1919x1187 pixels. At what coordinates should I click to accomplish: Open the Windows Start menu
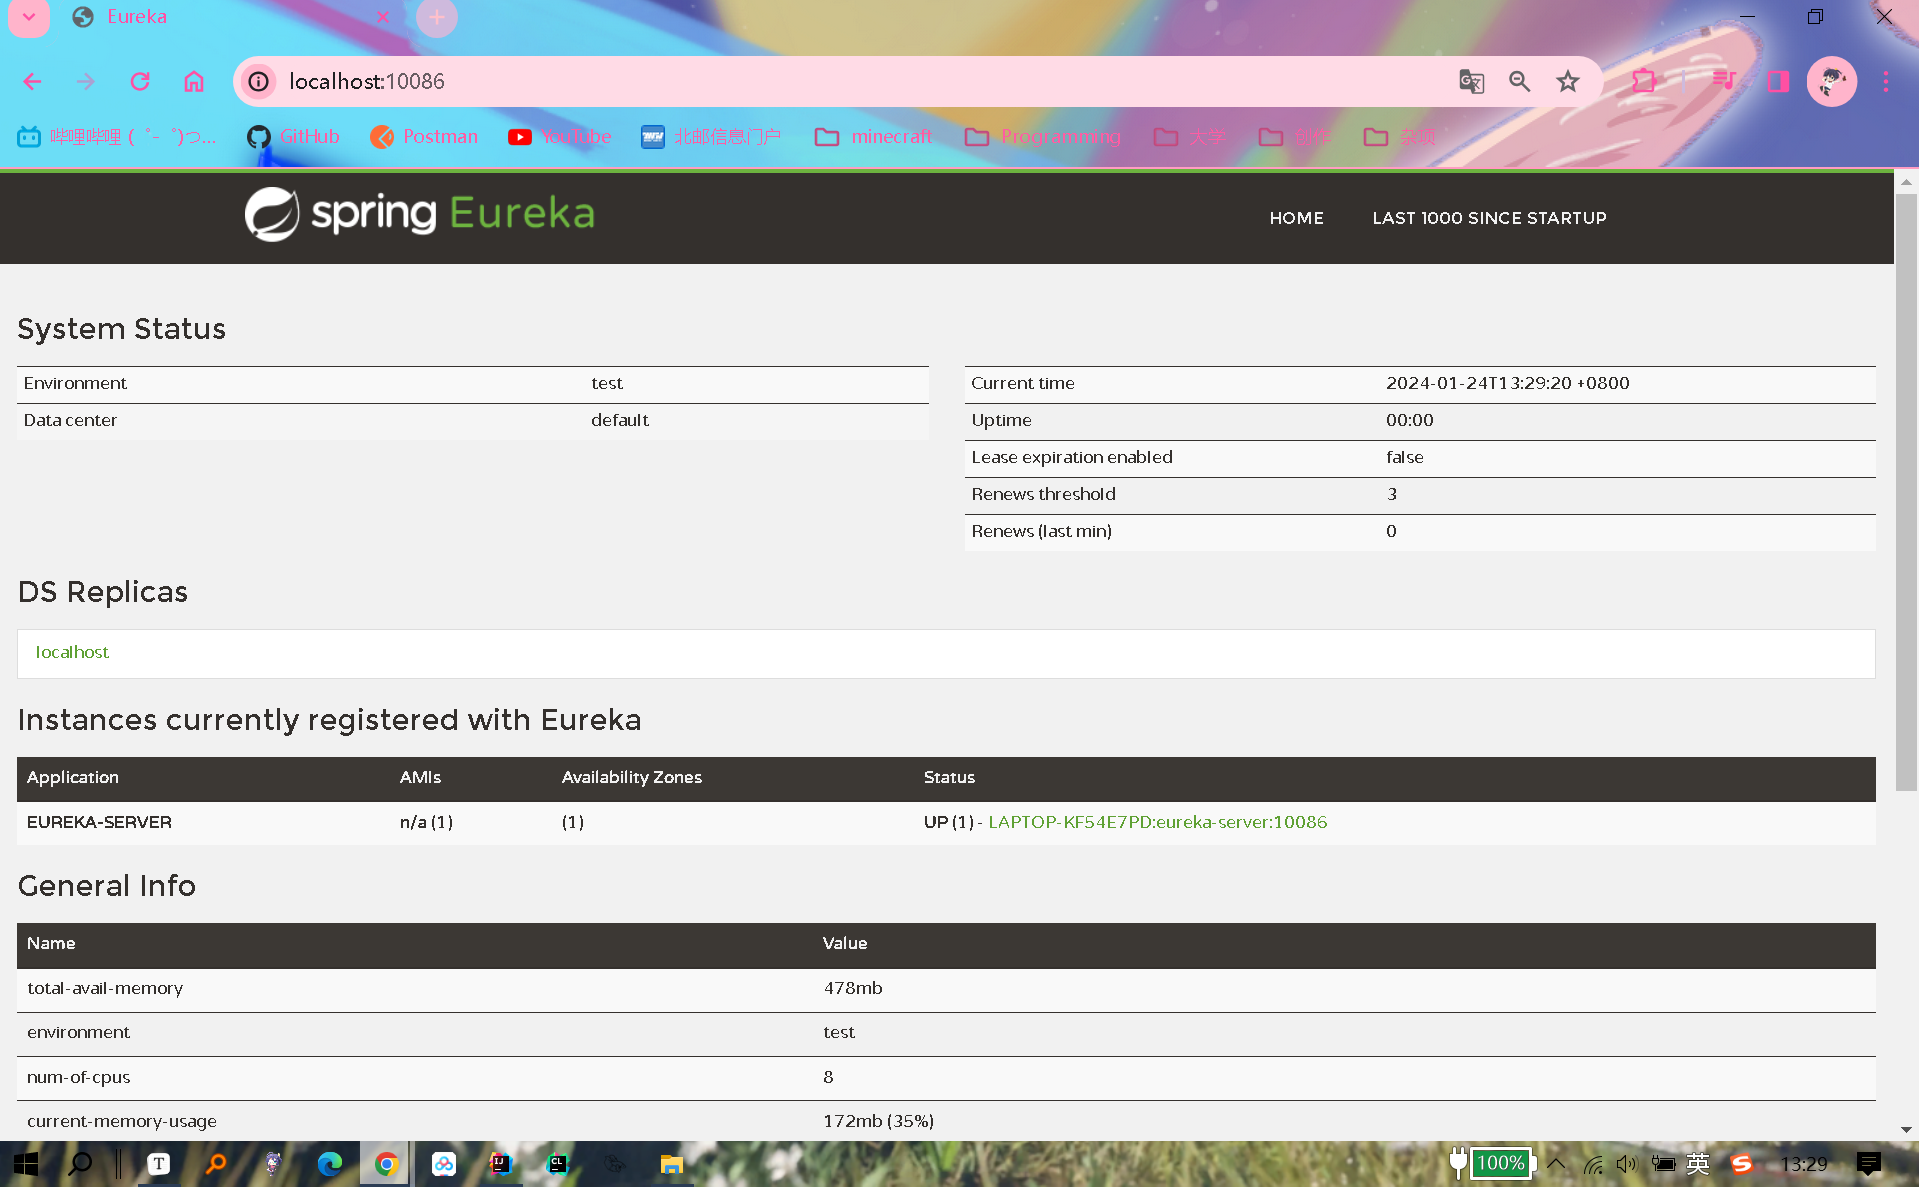pyautogui.click(x=26, y=1164)
